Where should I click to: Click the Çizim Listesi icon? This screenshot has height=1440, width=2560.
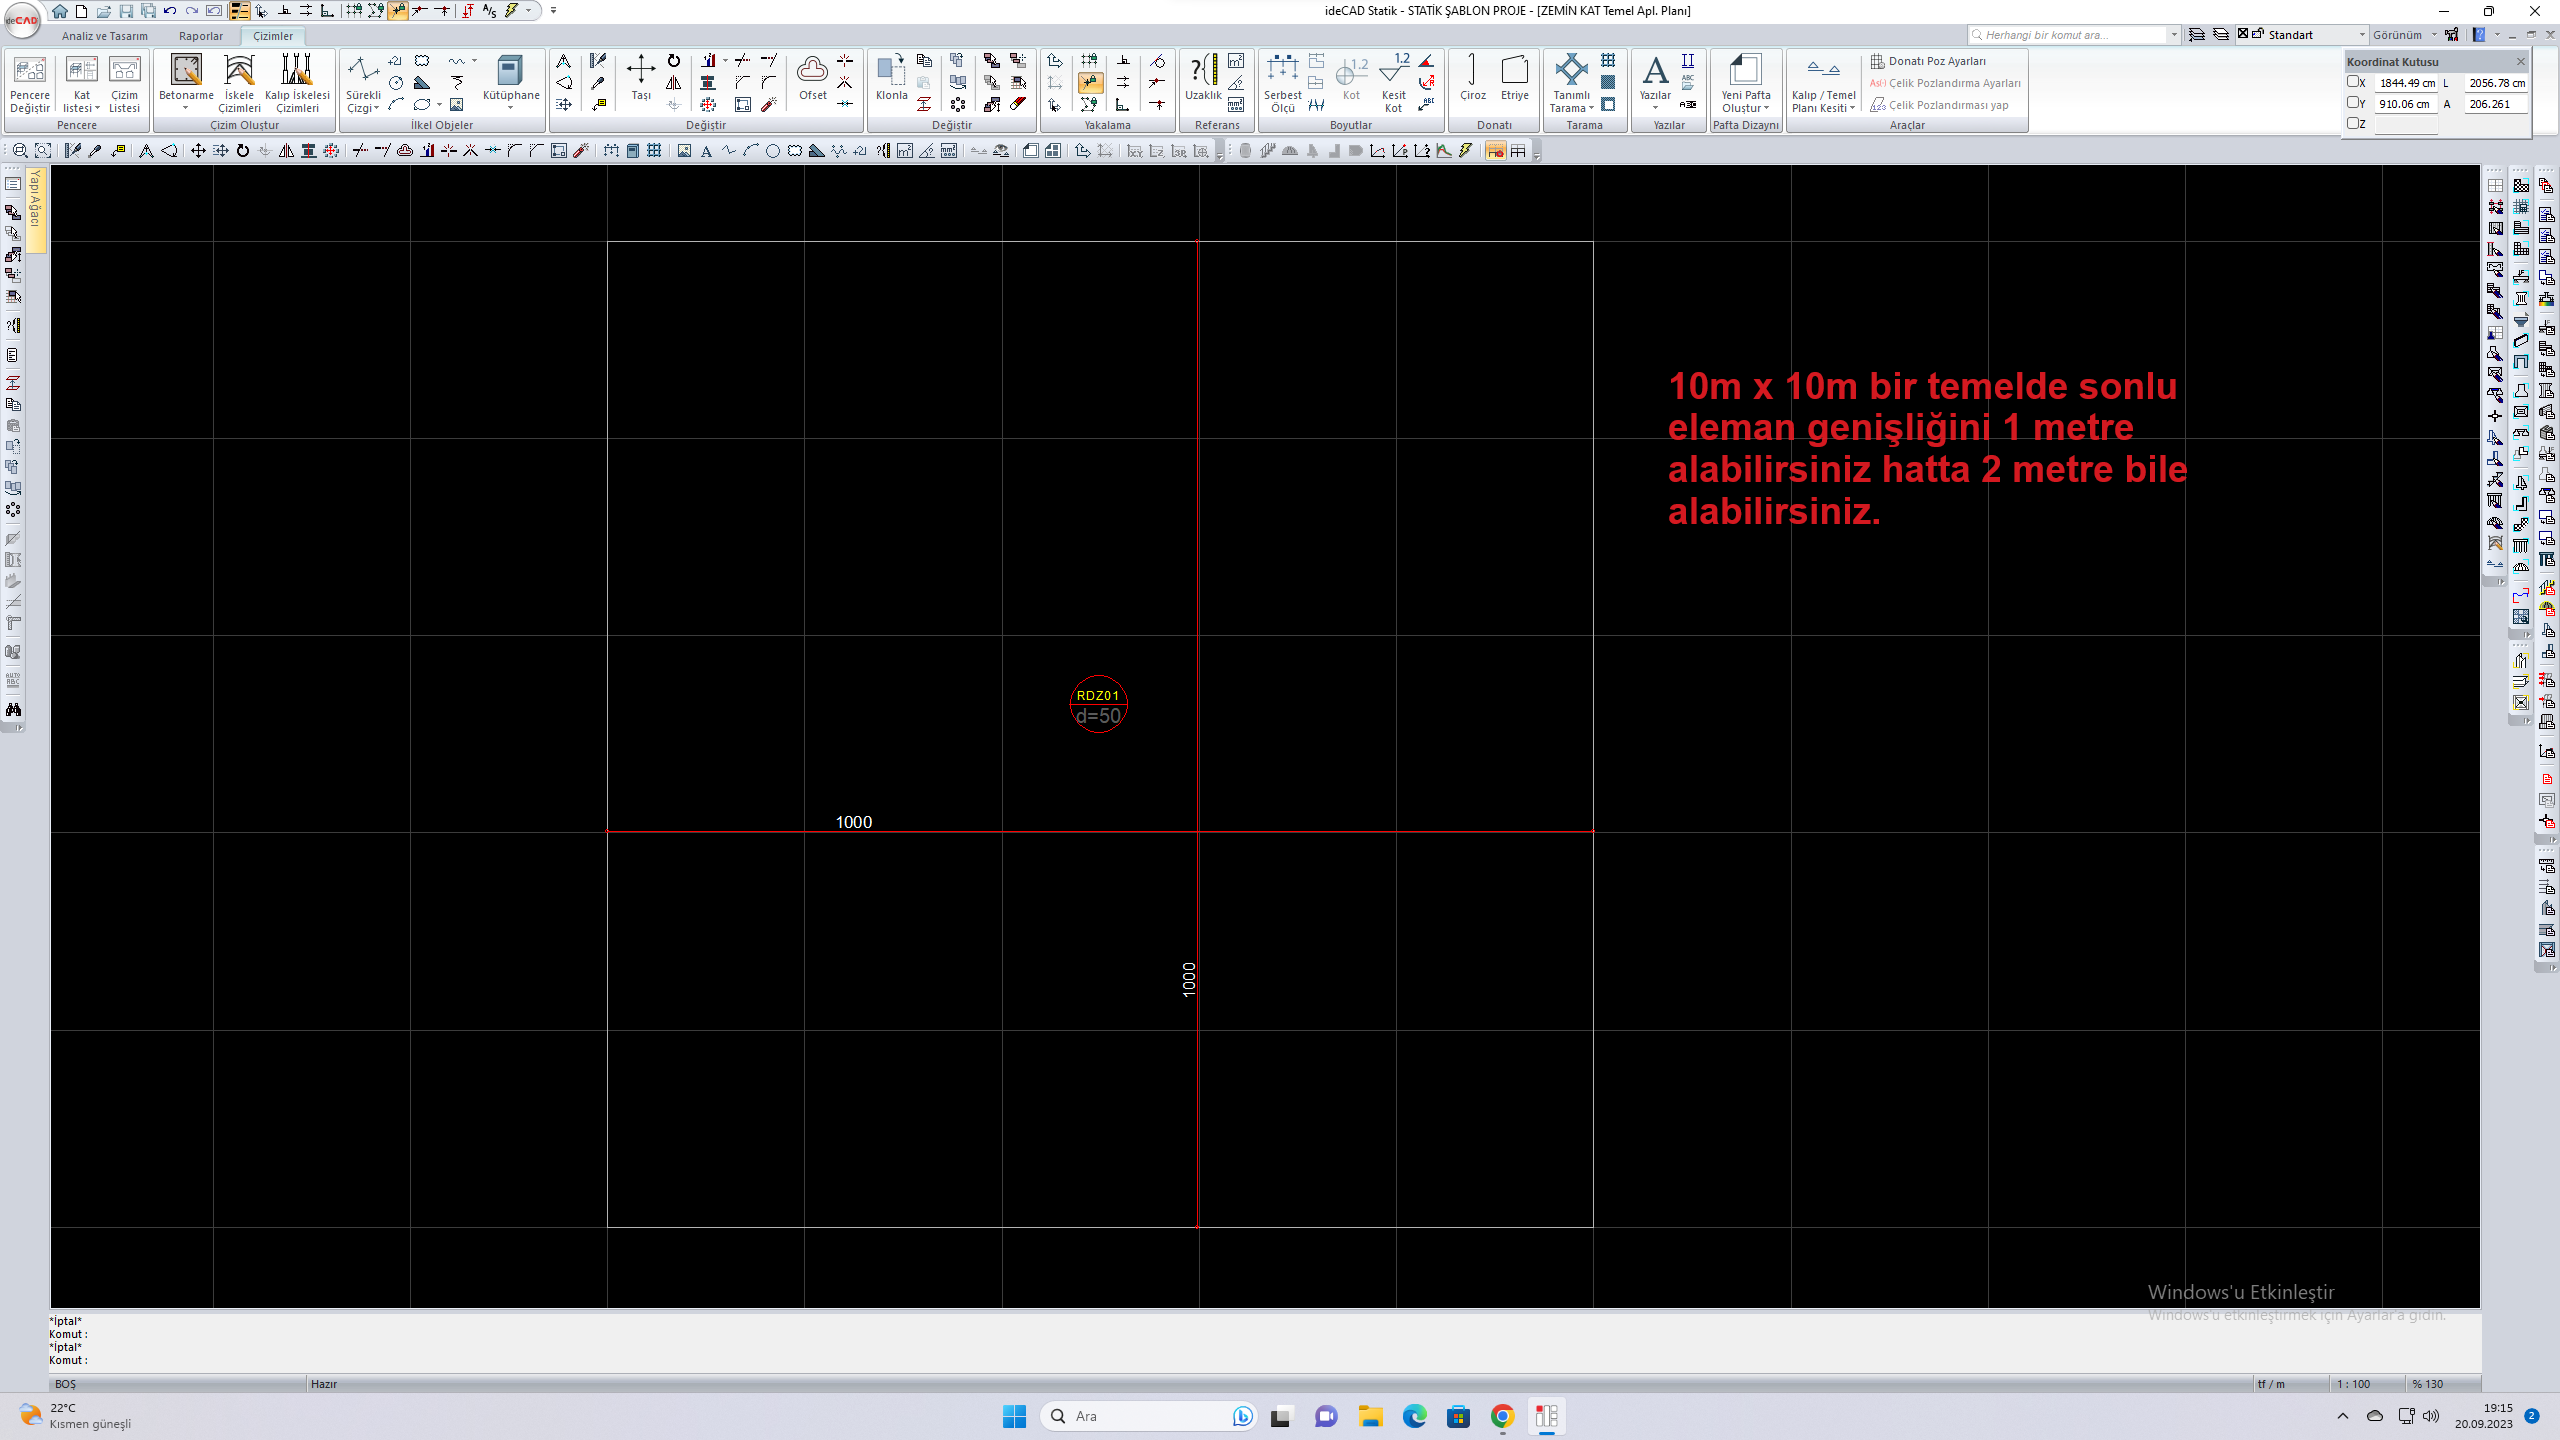[x=124, y=83]
